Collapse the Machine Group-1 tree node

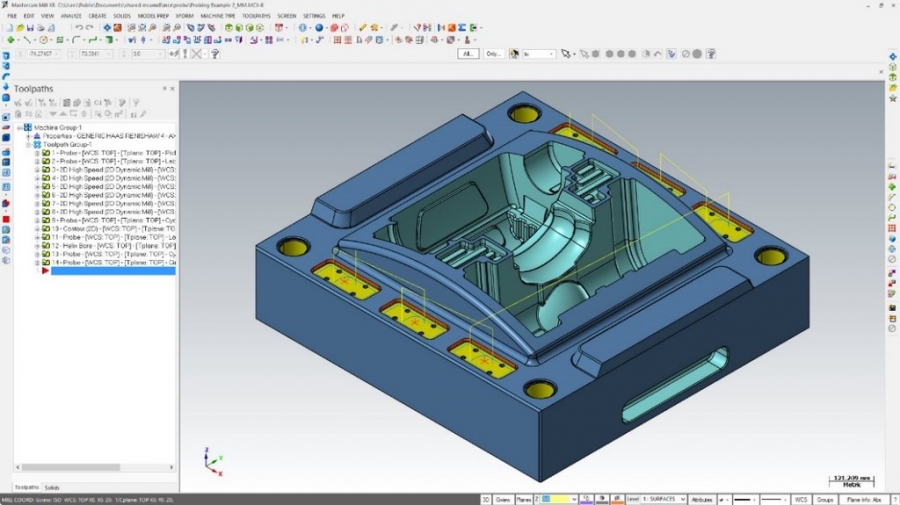tap(19, 128)
